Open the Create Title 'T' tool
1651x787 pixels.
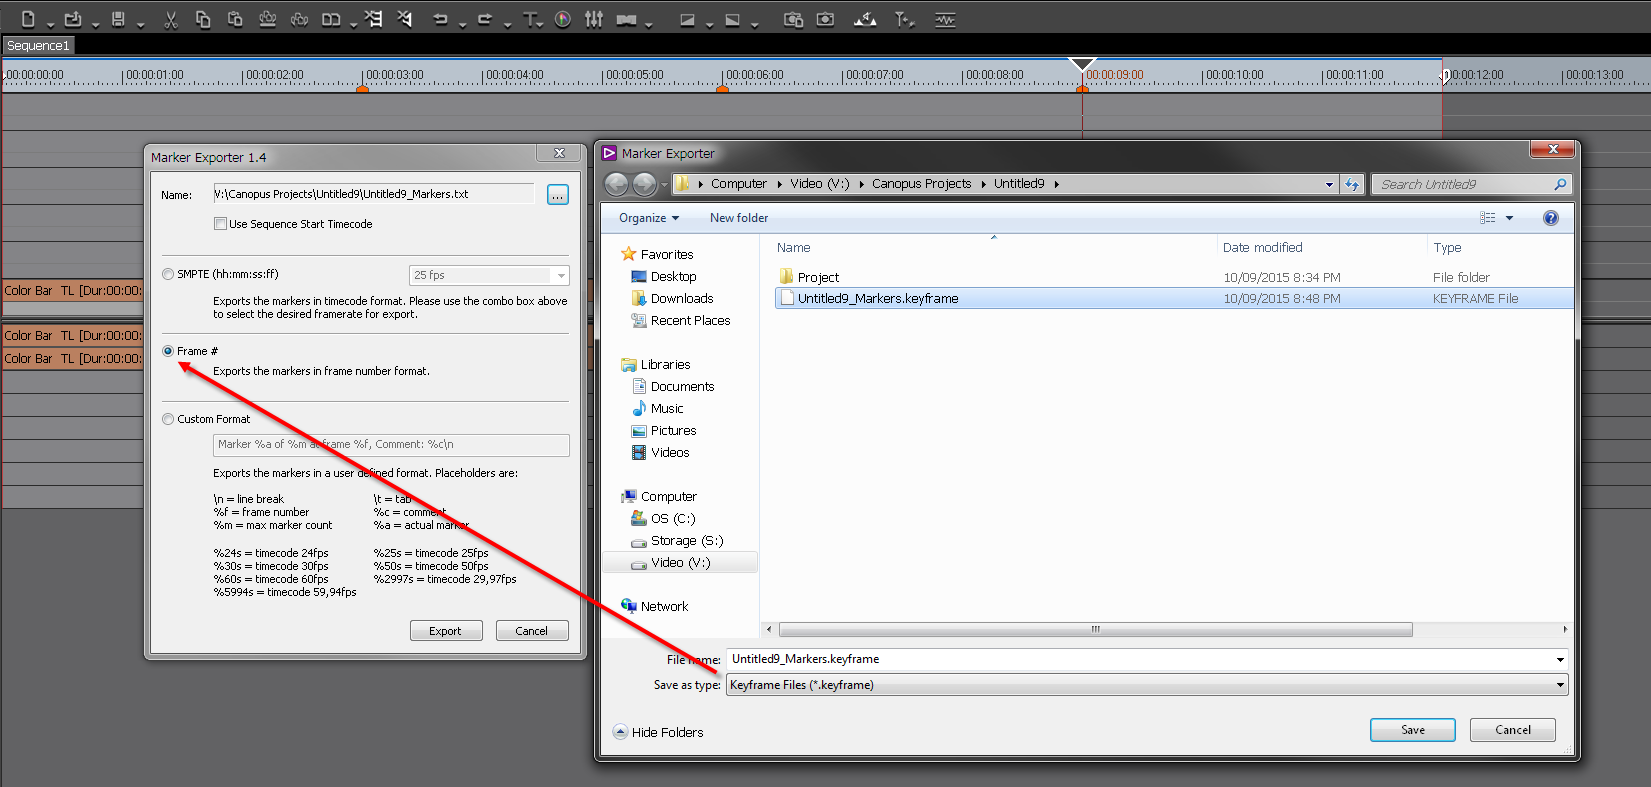point(530,19)
